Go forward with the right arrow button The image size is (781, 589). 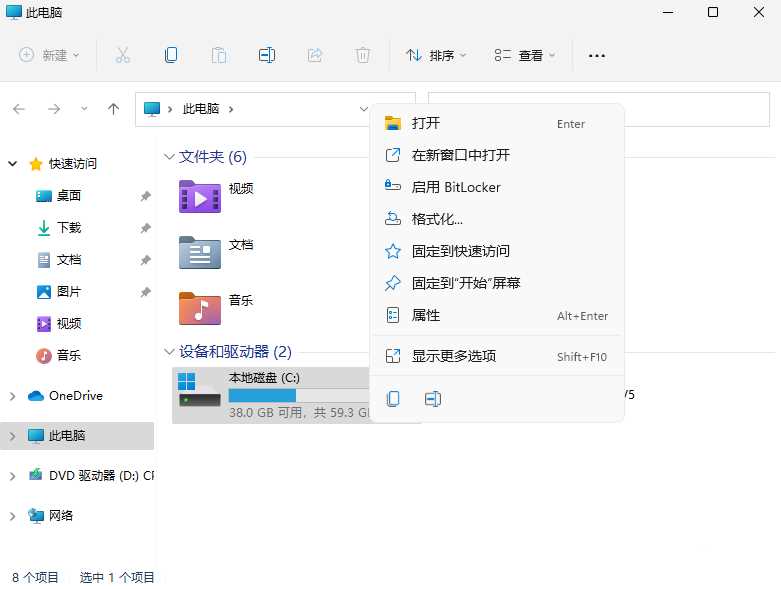pos(54,109)
